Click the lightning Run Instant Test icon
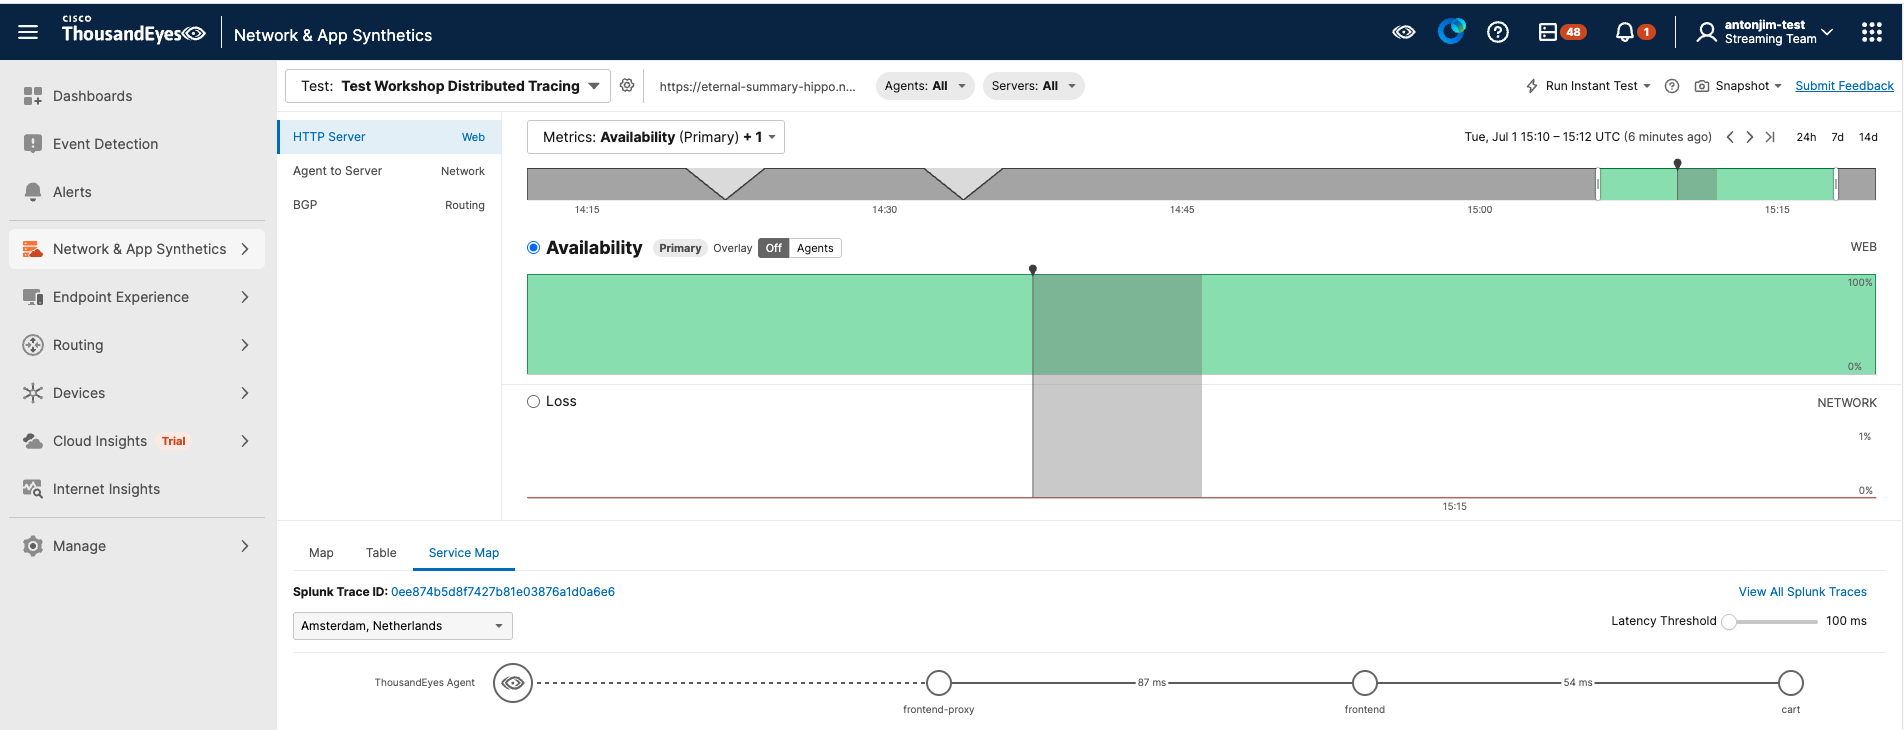Image resolution: width=1904 pixels, height=730 pixels. [x=1532, y=86]
